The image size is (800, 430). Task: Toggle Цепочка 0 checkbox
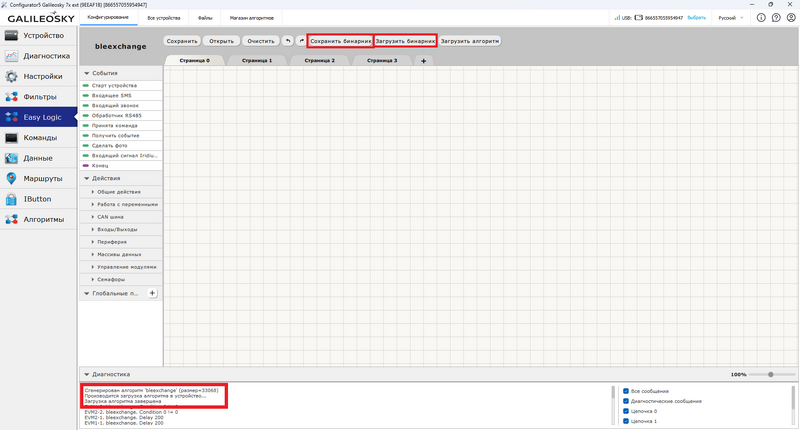pos(626,411)
